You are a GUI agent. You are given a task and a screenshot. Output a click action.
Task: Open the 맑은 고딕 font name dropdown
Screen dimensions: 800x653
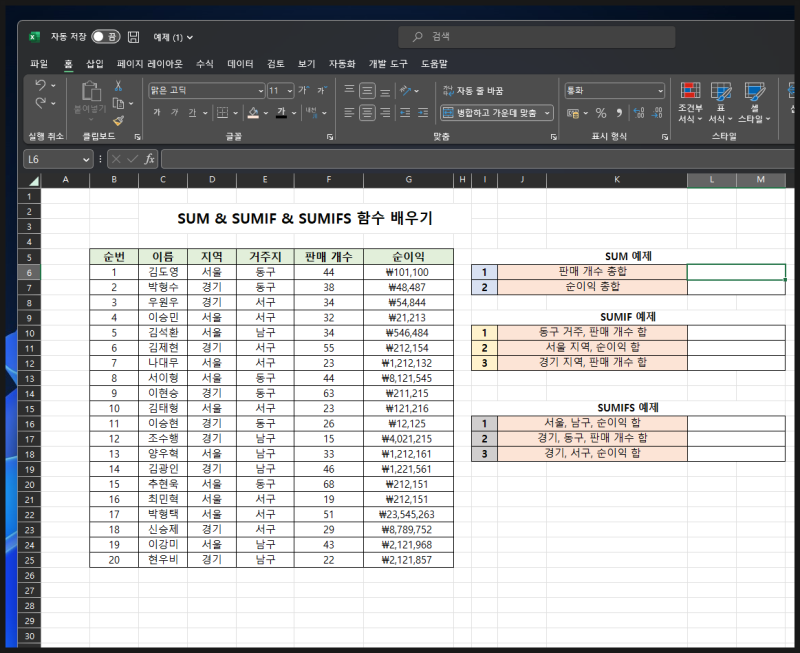coord(261,91)
